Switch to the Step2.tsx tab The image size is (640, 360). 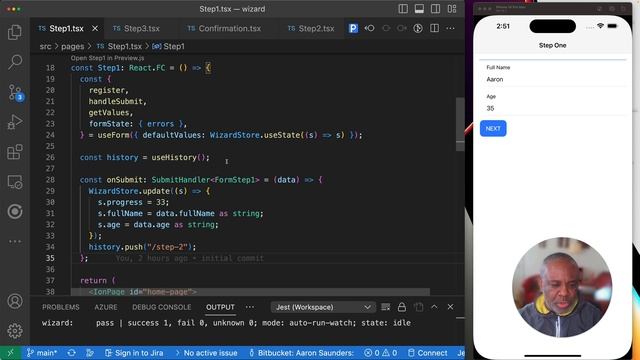pos(311,28)
